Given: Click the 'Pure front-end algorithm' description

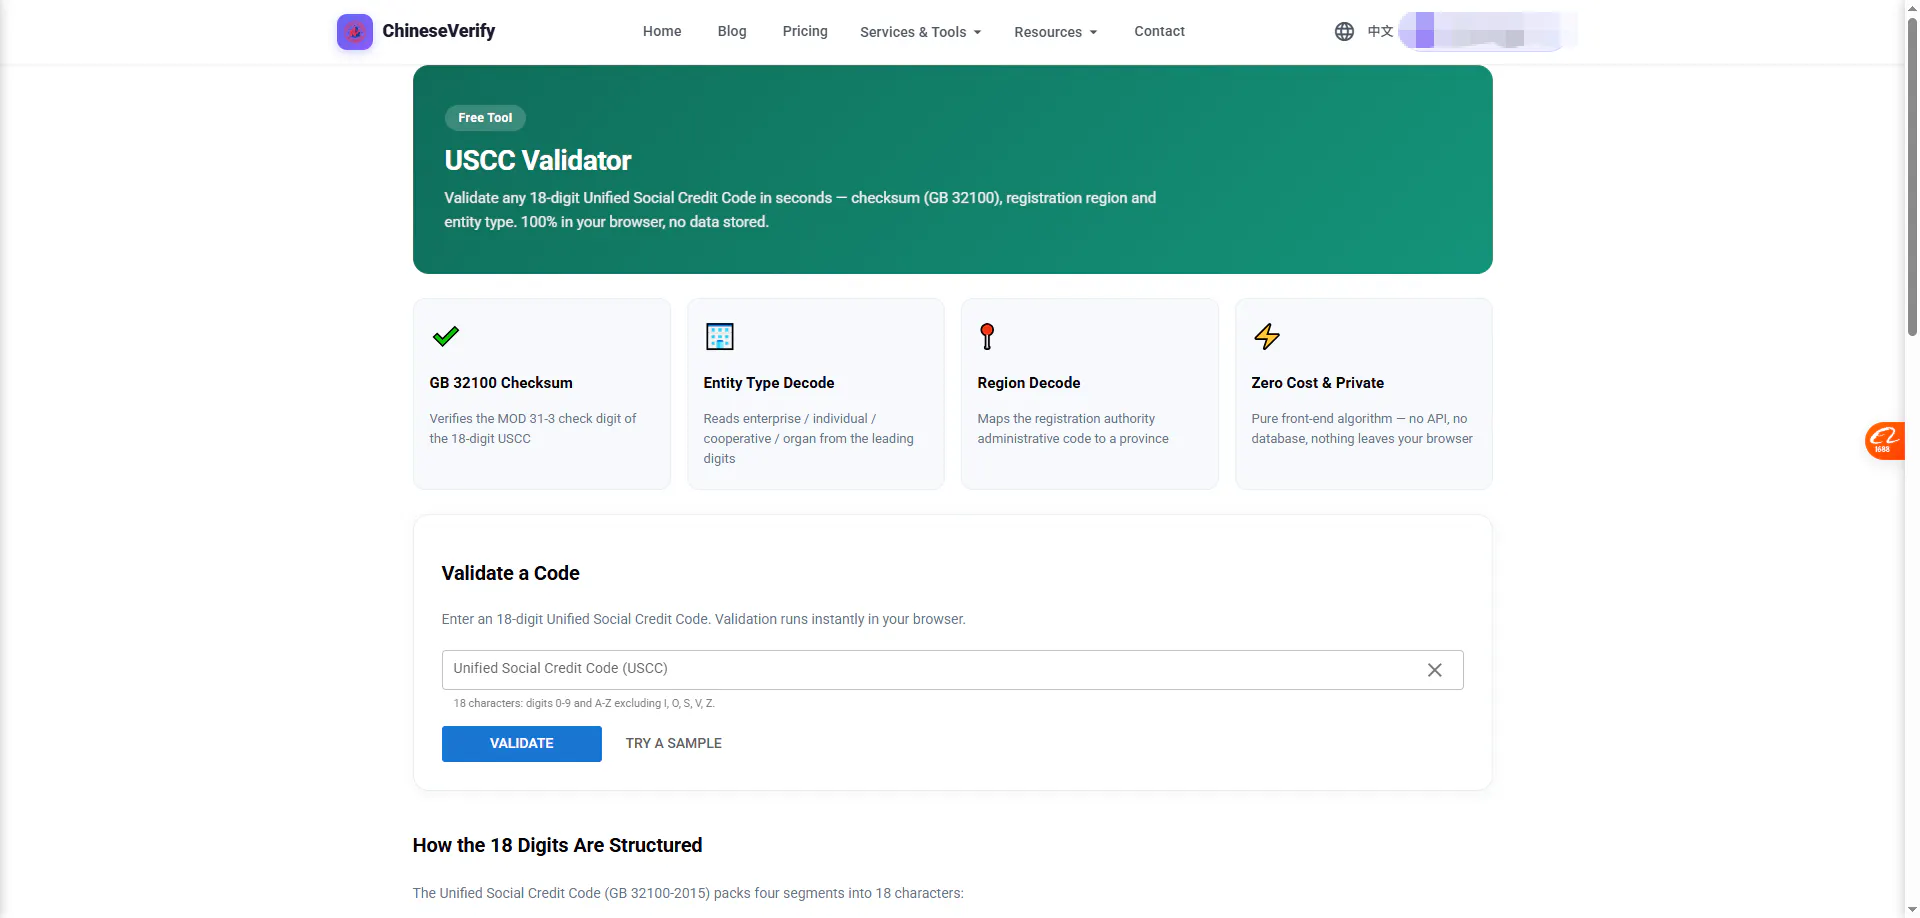Looking at the screenshot, I should click(1362, 429).
